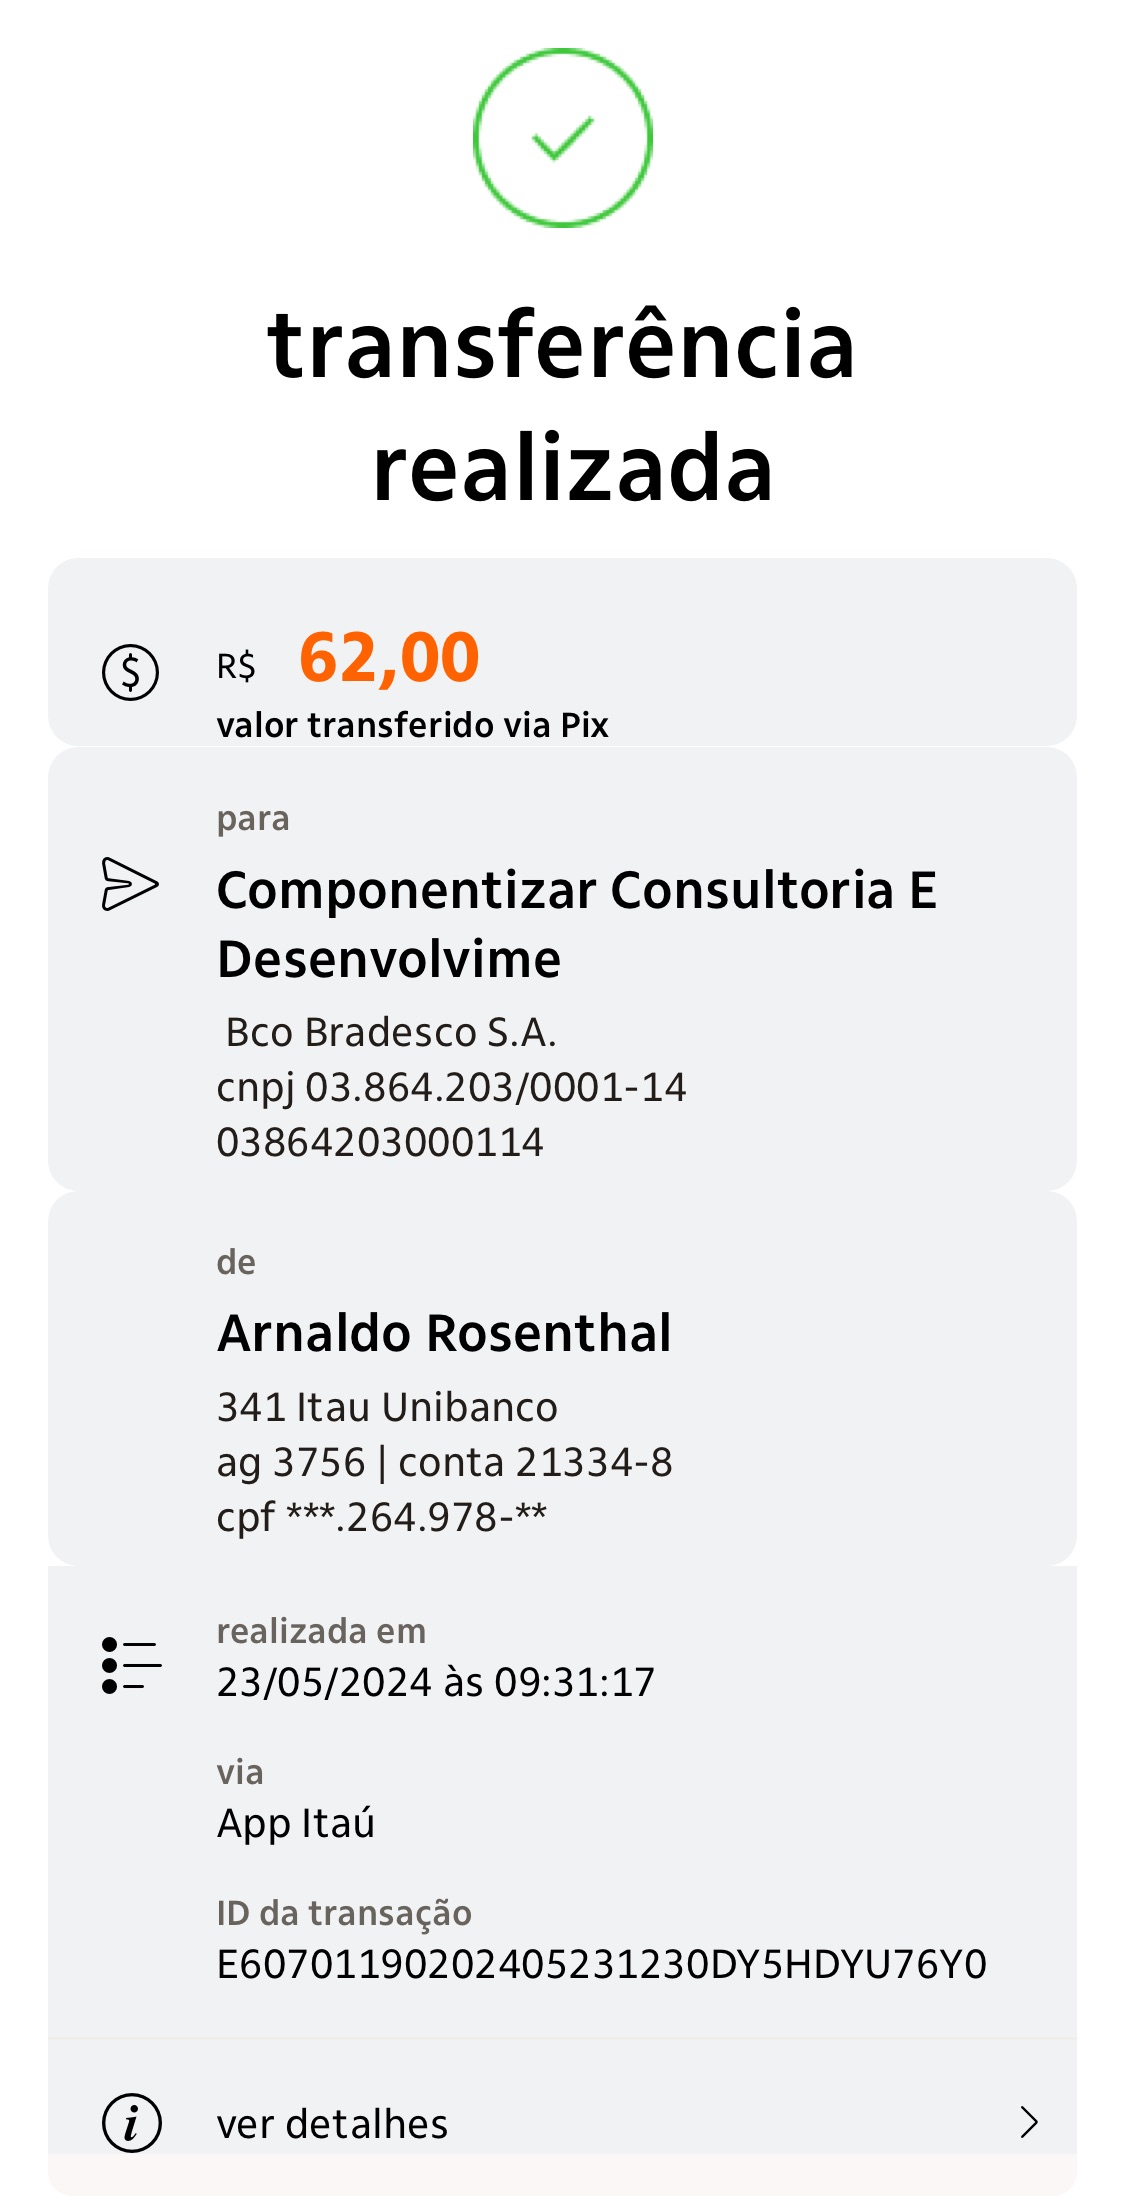Tap the bulleted list details icon
Image resolution: width=1125 pixels, height=2196 pixels.
pos(131,1665)
